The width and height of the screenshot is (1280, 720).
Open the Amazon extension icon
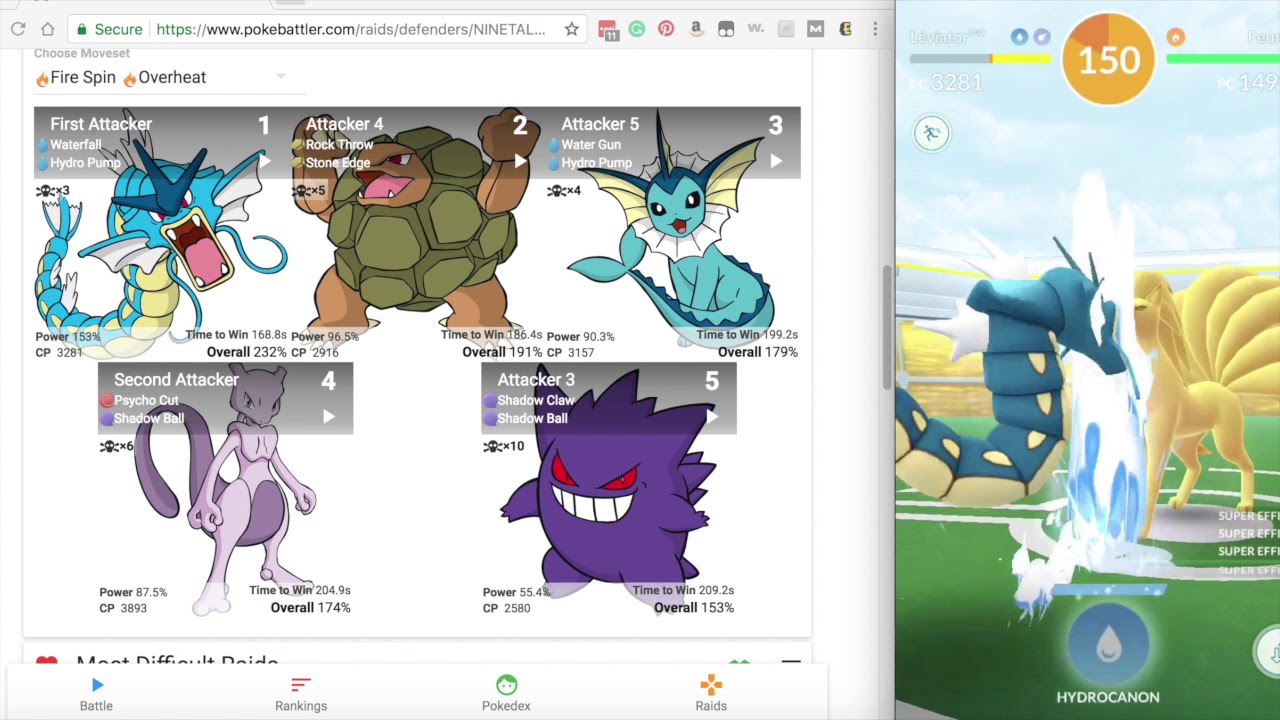[696, 29]
